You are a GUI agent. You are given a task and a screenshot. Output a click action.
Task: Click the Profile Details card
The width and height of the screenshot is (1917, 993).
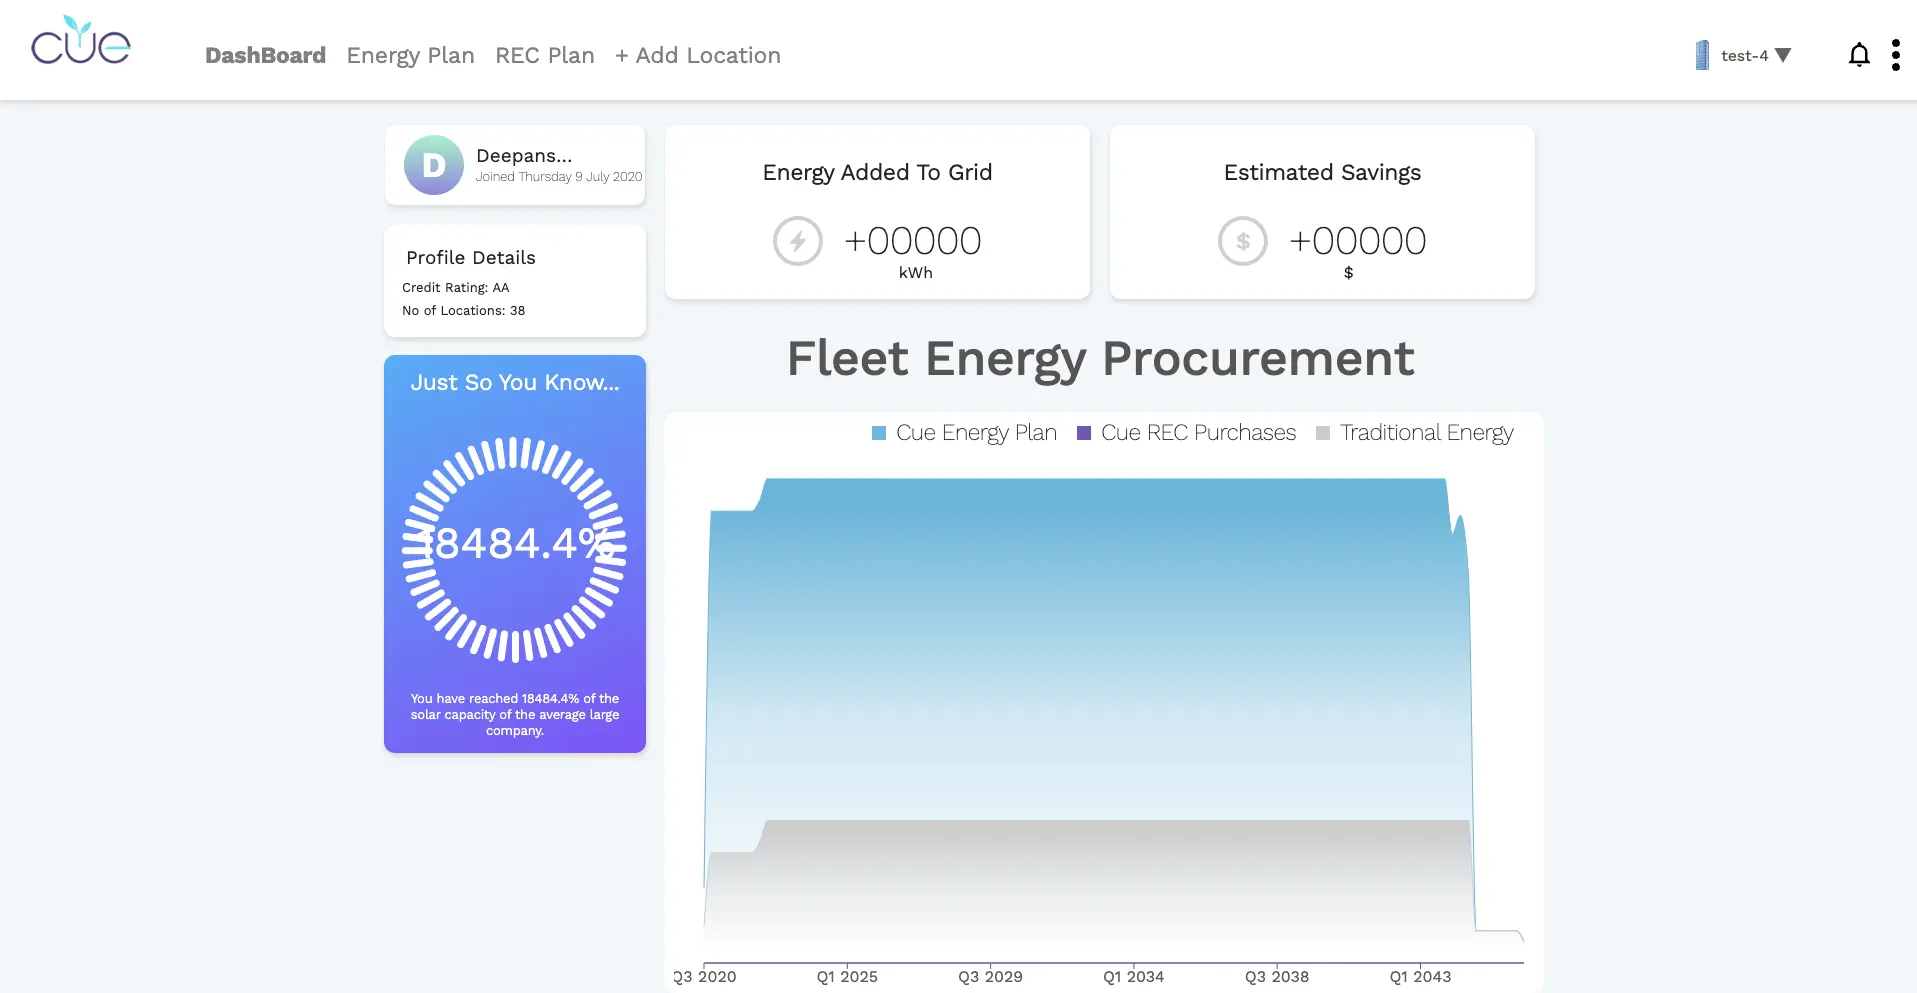[514, 281]
